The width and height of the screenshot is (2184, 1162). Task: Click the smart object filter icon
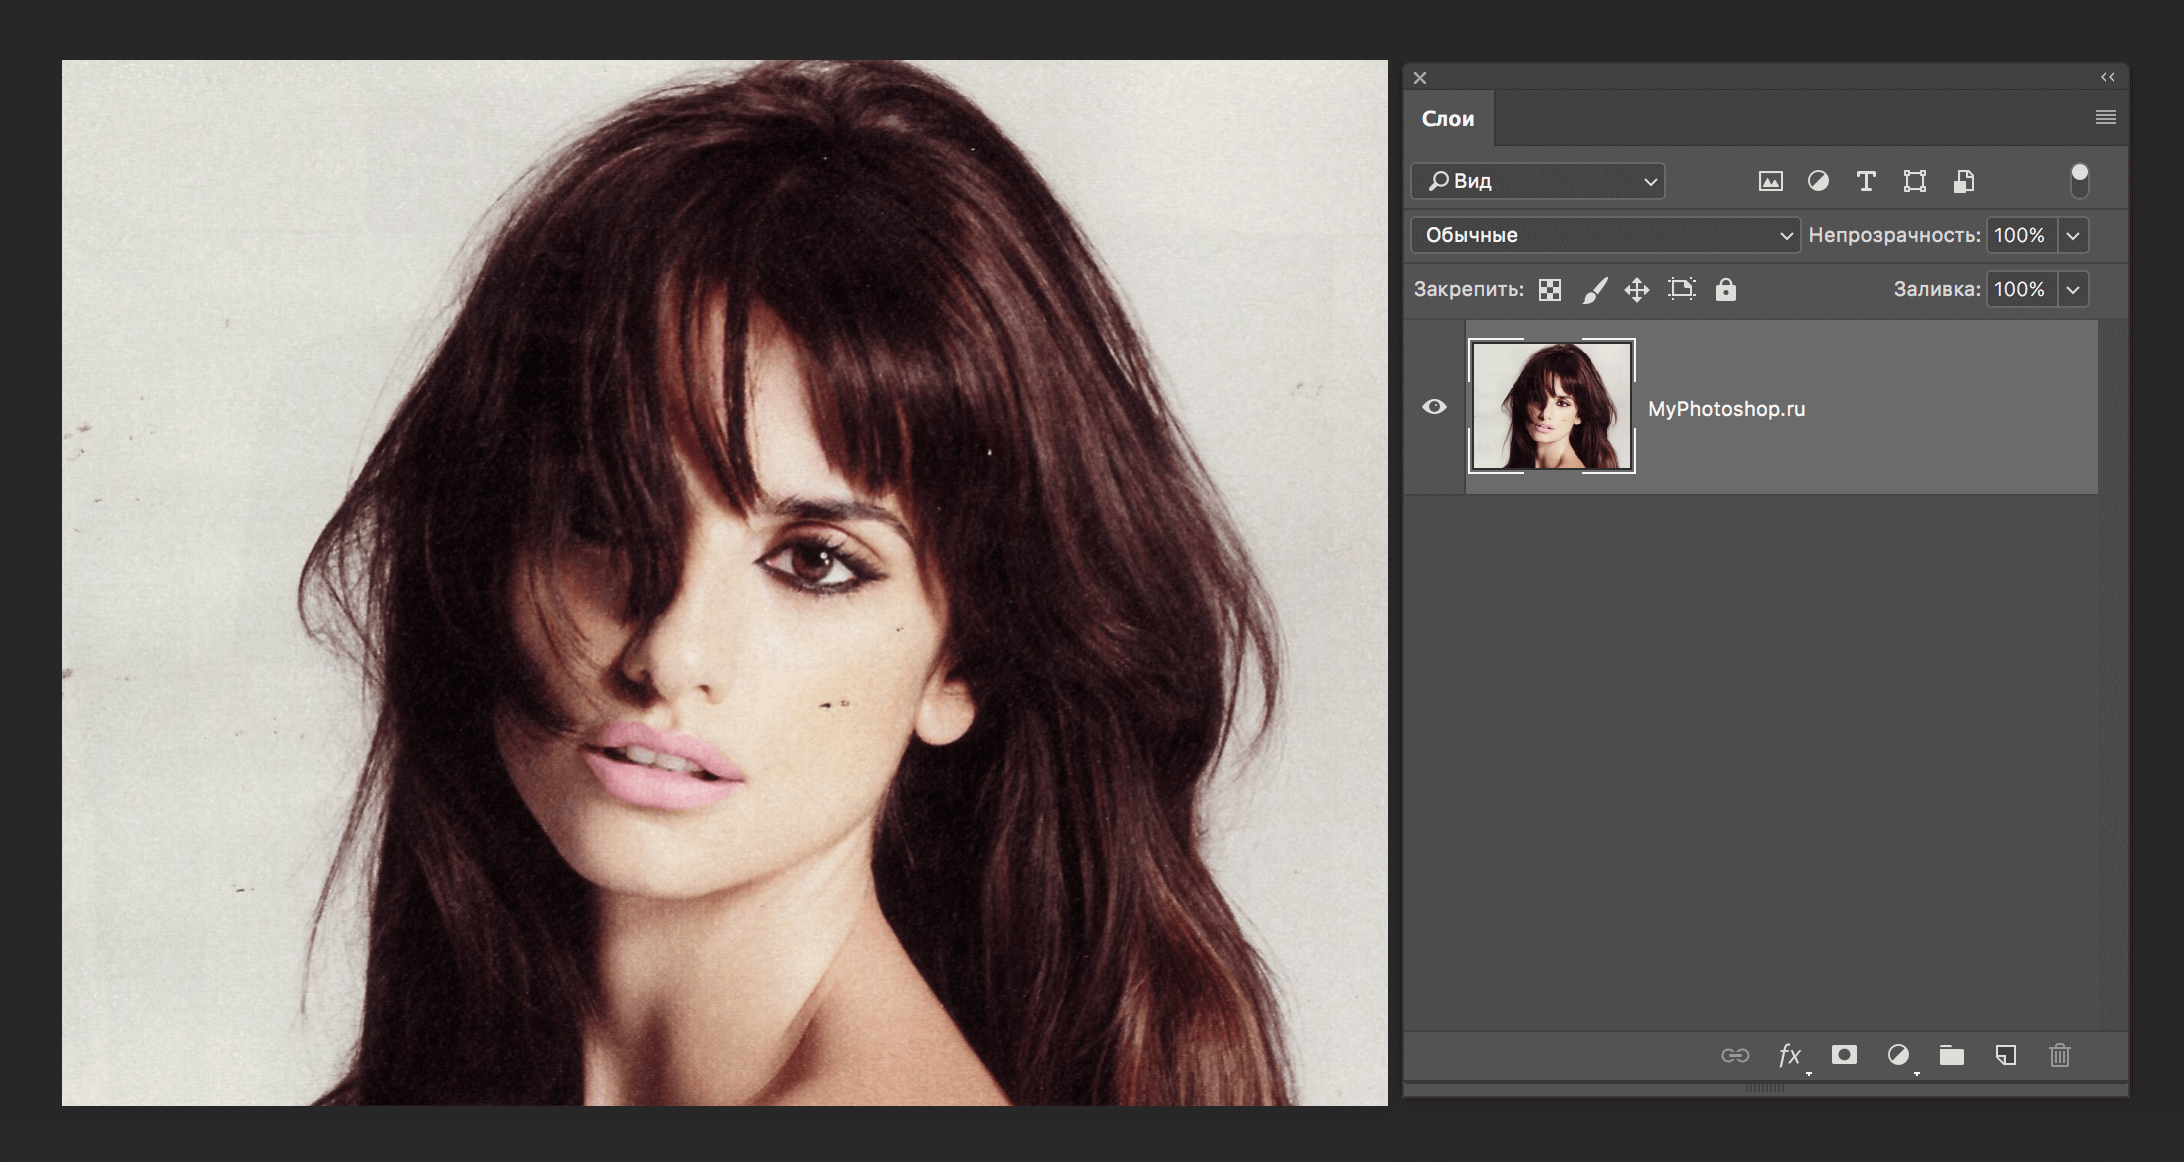[1963, 181]
